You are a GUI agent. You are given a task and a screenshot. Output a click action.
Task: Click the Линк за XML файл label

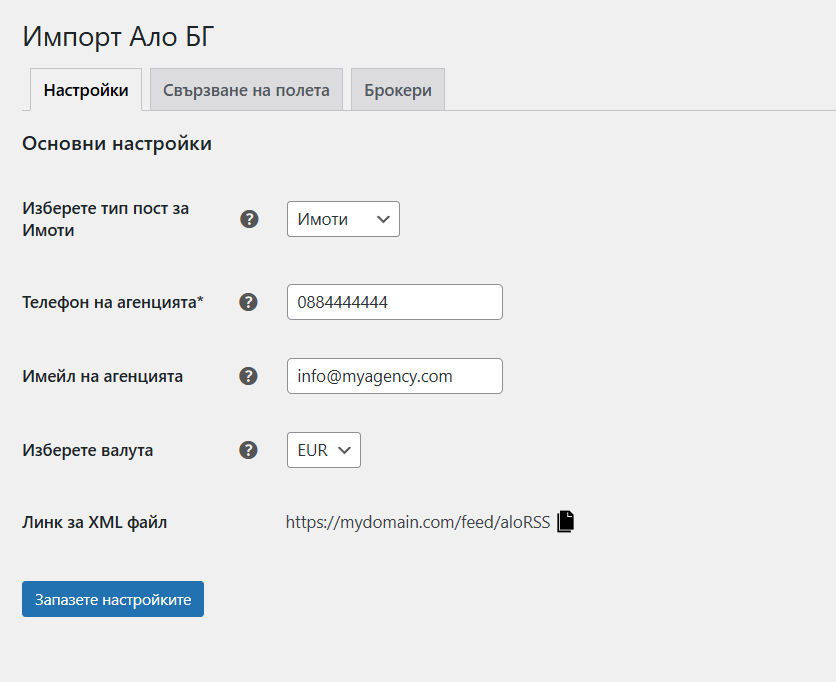pos(94,521)
